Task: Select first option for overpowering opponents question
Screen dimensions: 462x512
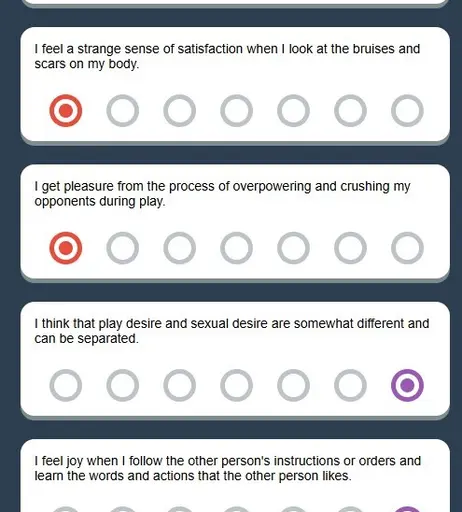Action: (x=66, y=248)
